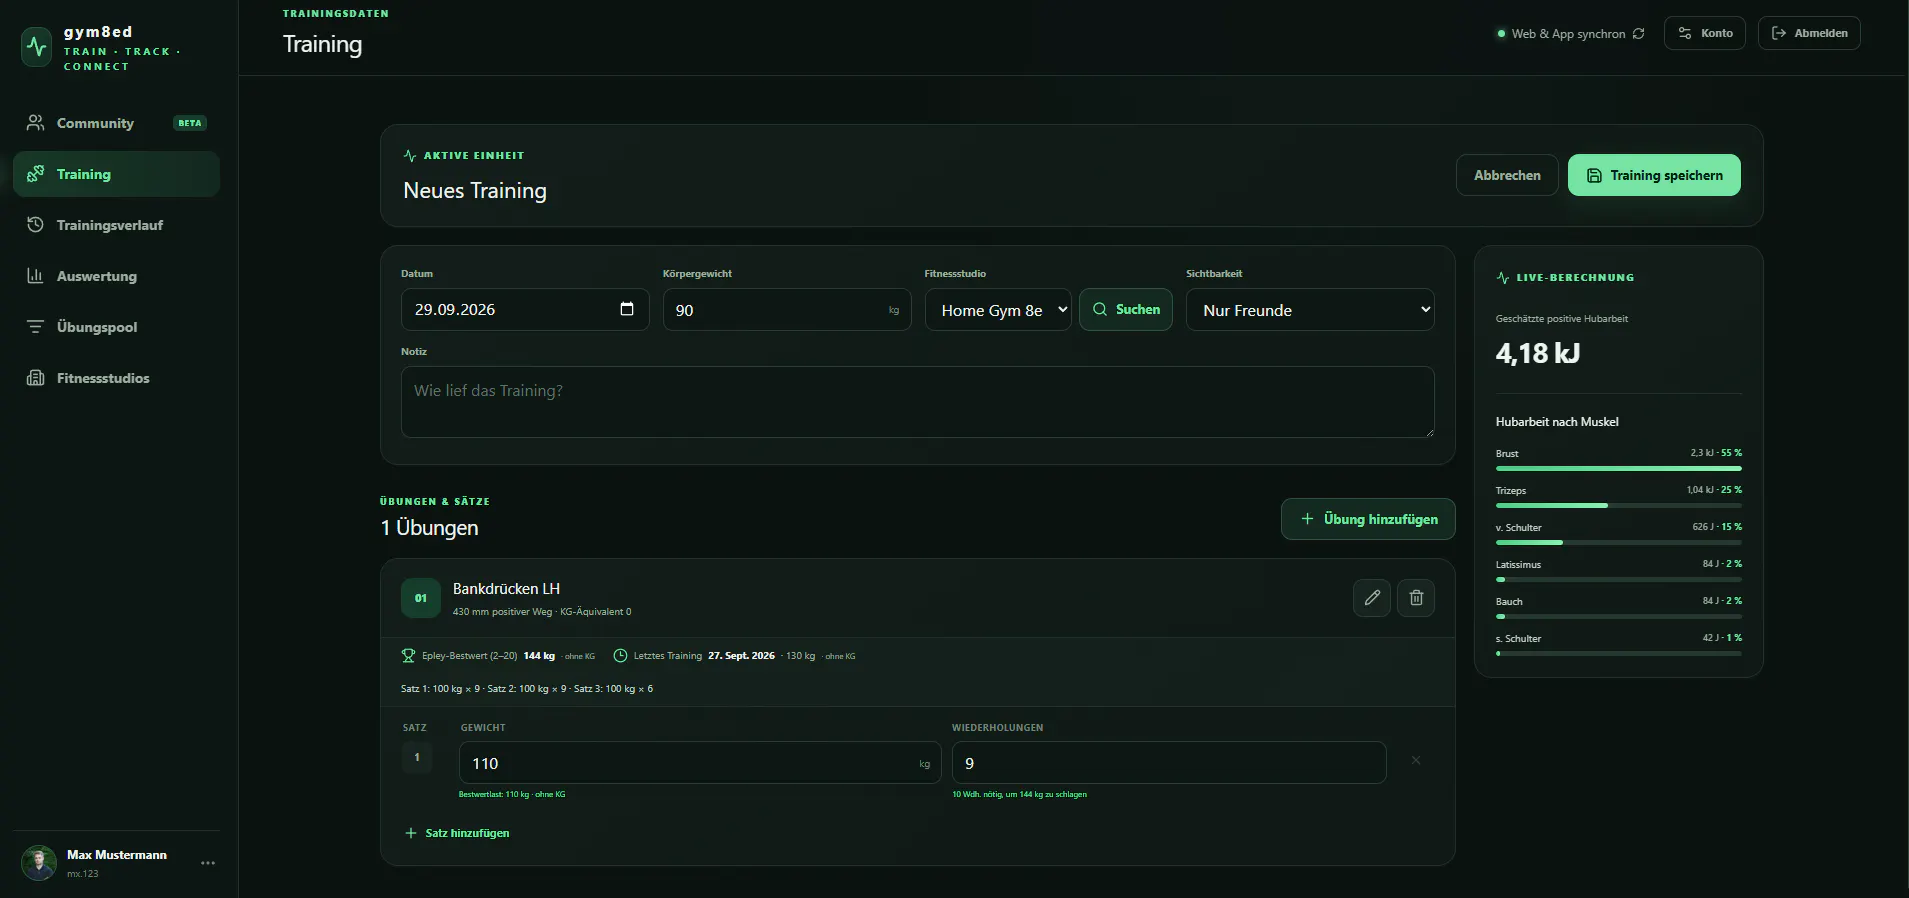Click the Bankdrücken LH exercise title
This screenshot has height=898, width=1909.
tap(506, 589)
